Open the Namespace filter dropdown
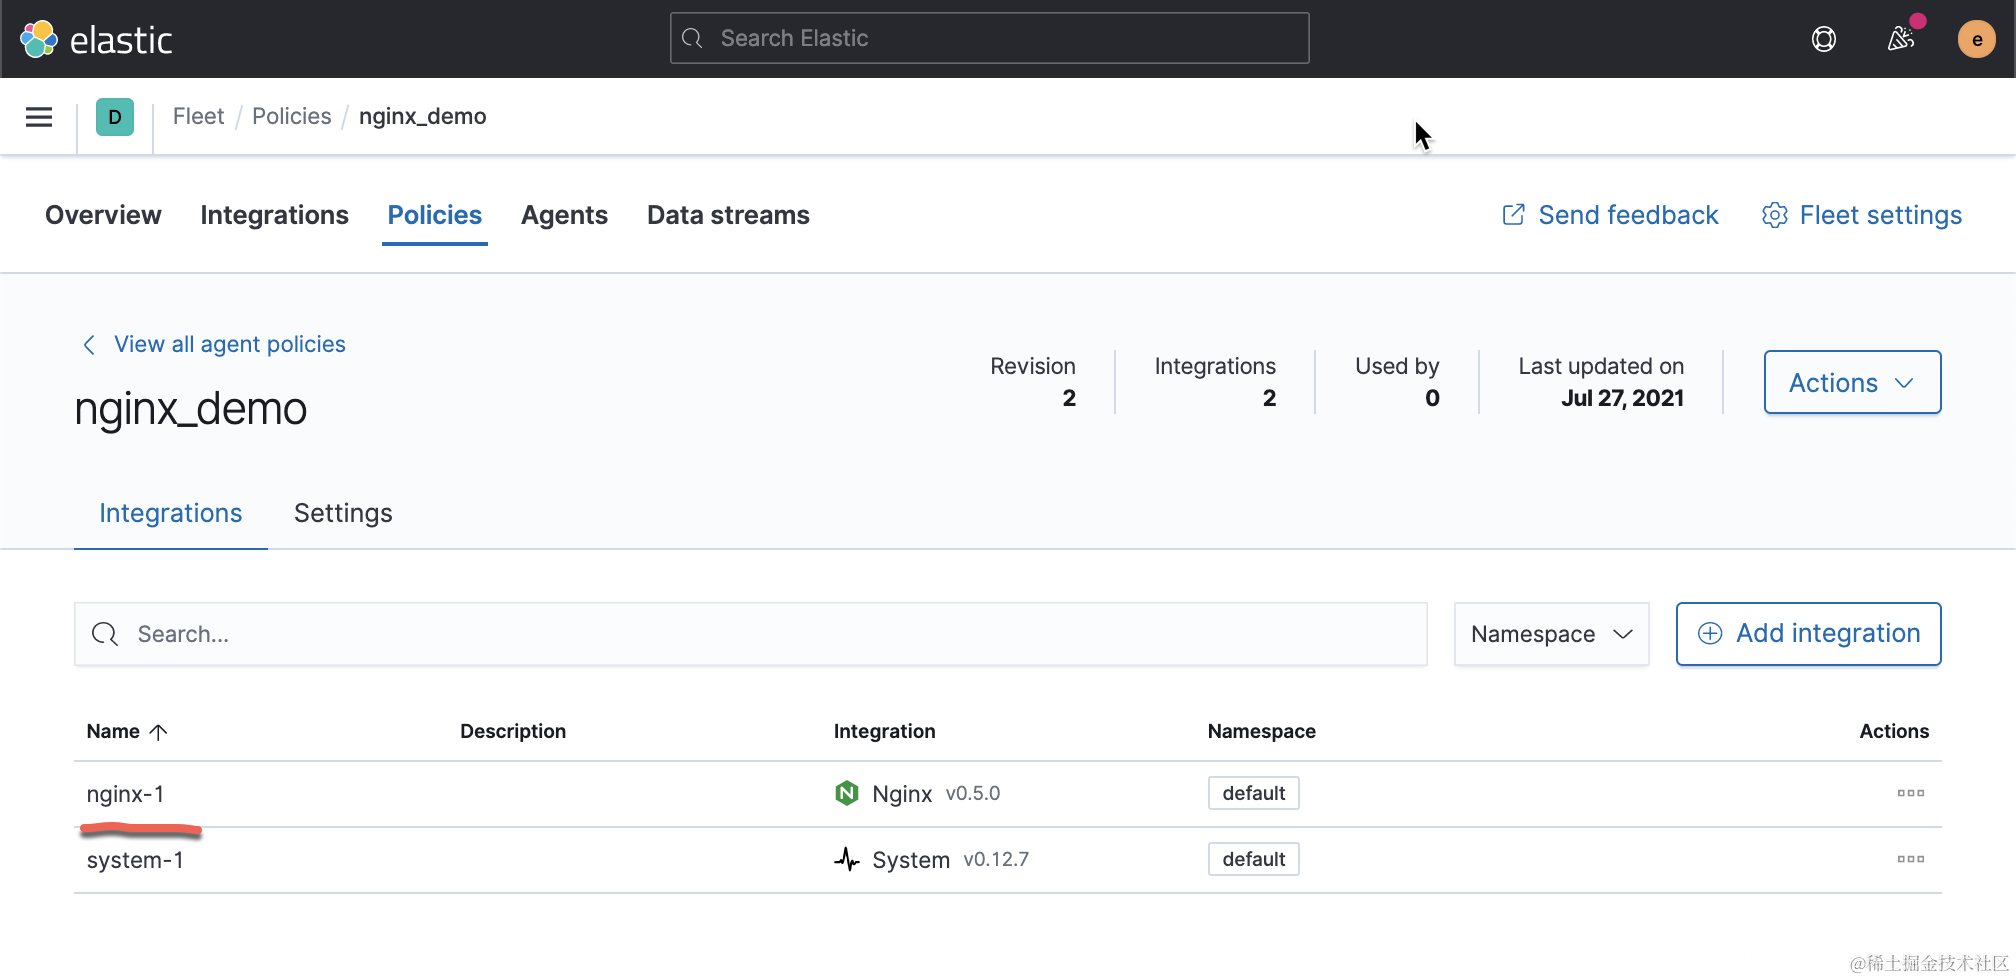The image size is (2016, 980). point(1551,634)
